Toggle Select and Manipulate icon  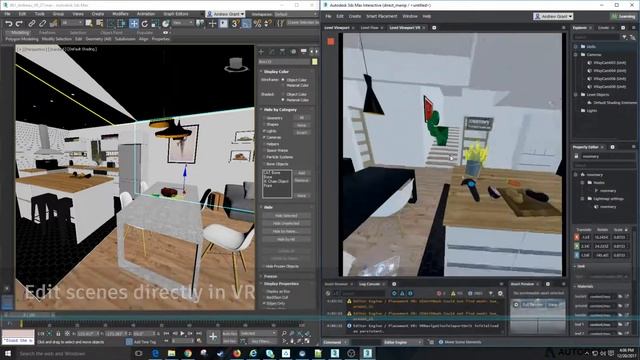[x=212, y=24]
